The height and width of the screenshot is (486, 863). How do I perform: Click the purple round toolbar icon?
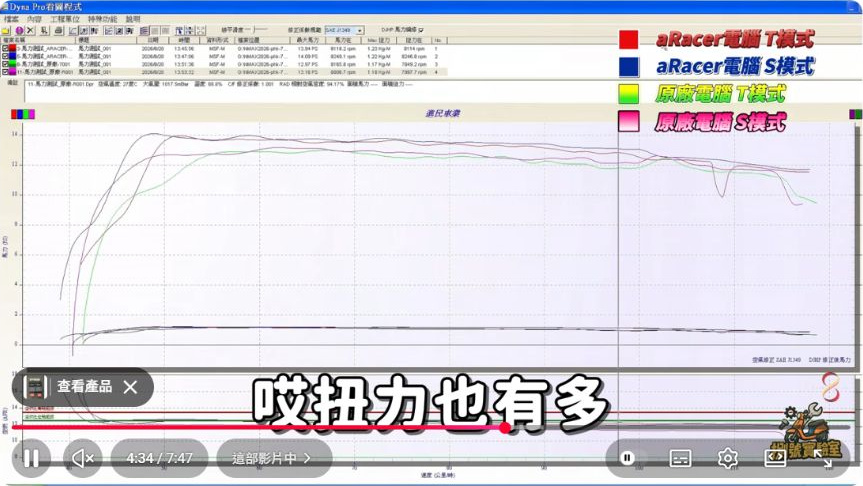pyautogui.click(x=19, y=31)
